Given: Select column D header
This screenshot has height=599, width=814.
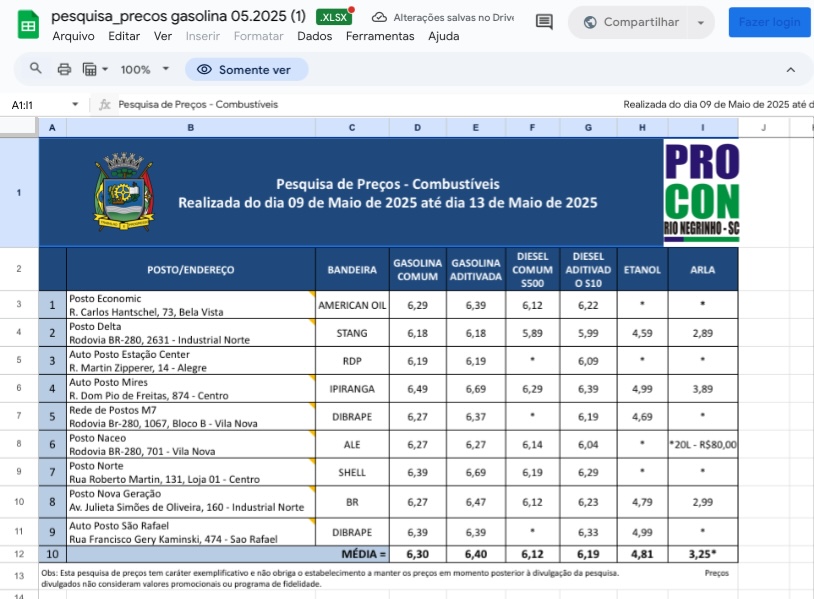Looking at the screenshot, I should click(417, 127).
